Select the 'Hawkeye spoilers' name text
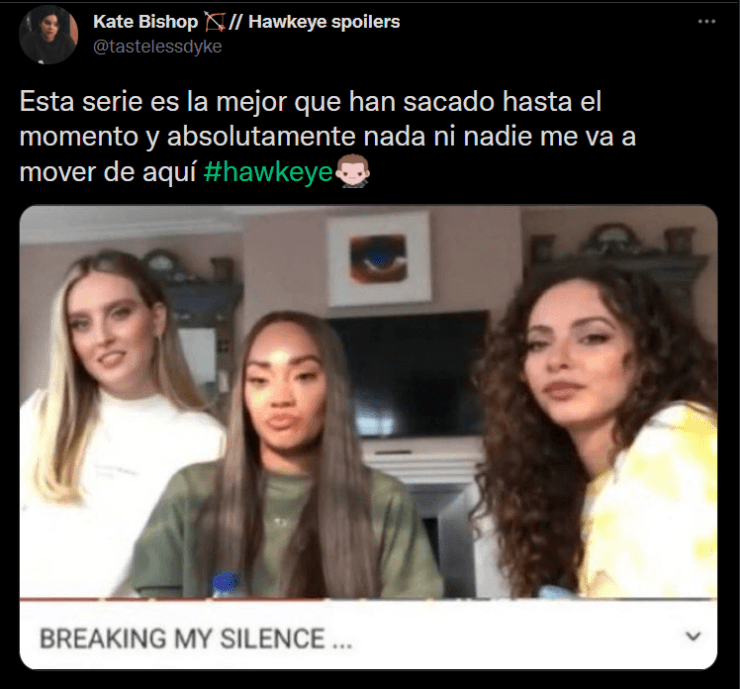Image resolution: width=740 pixels, height=689 pixels. click(324, 22)
